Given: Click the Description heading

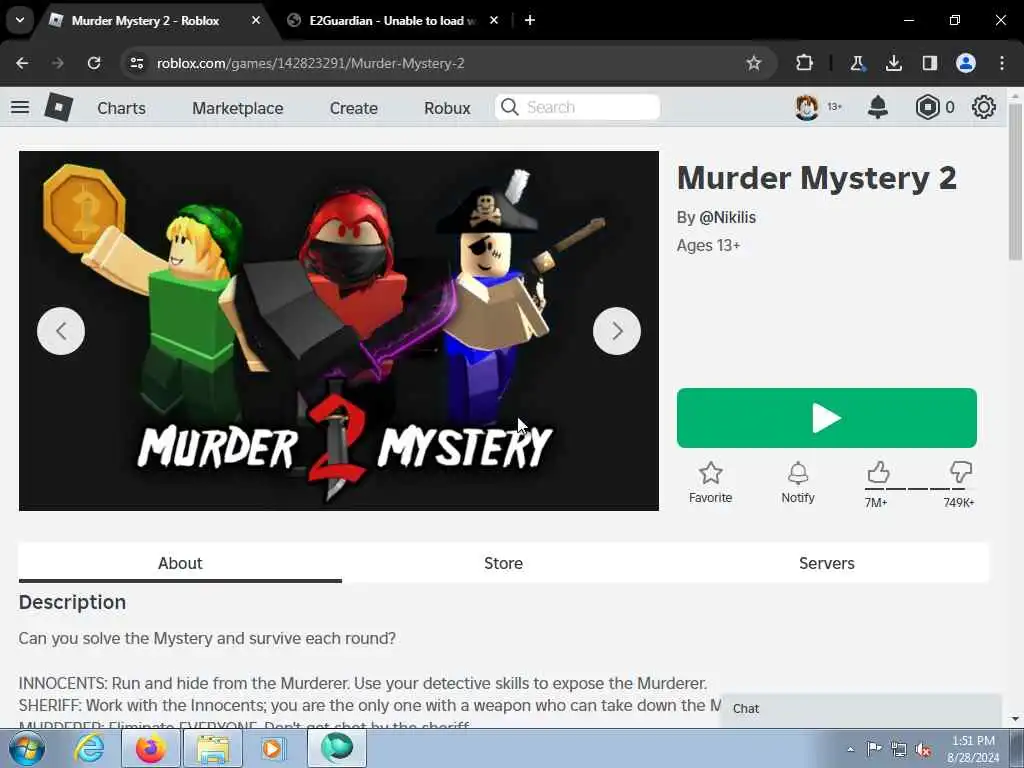Looking at the screenshot, I should (x=72, y=602).
